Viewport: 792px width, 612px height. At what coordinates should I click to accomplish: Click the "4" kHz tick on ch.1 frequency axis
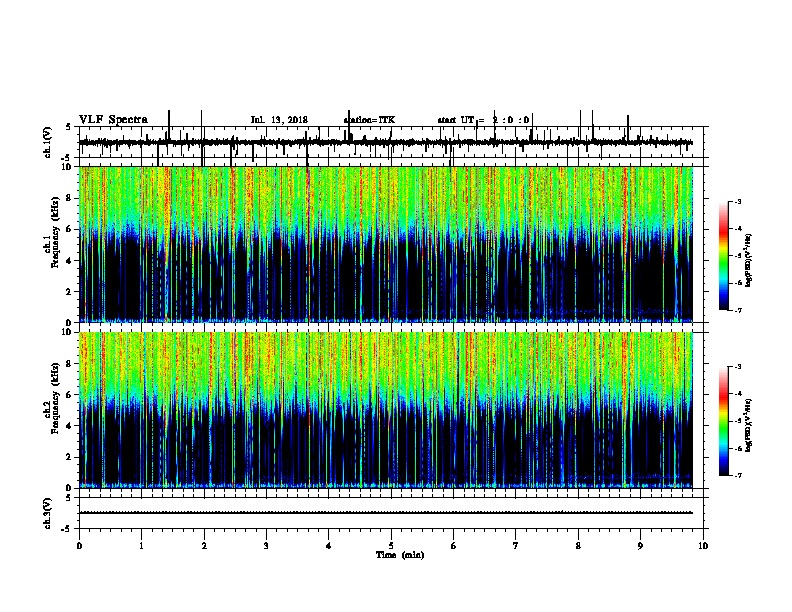click(x=69, y=261)
